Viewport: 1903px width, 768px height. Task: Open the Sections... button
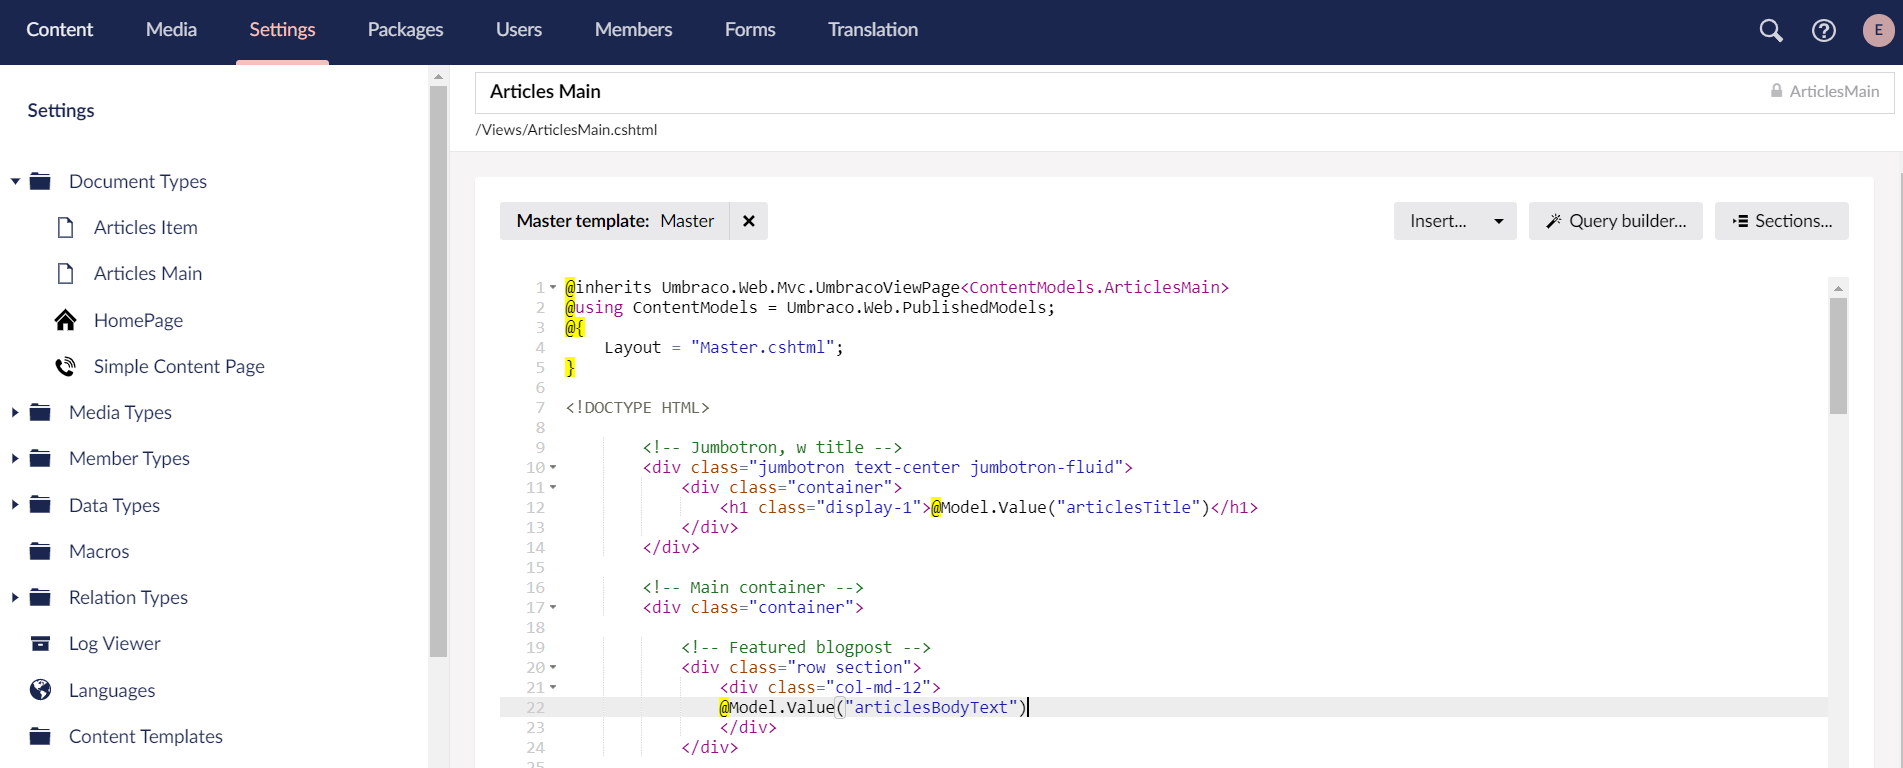click(x=1782, y=221)
